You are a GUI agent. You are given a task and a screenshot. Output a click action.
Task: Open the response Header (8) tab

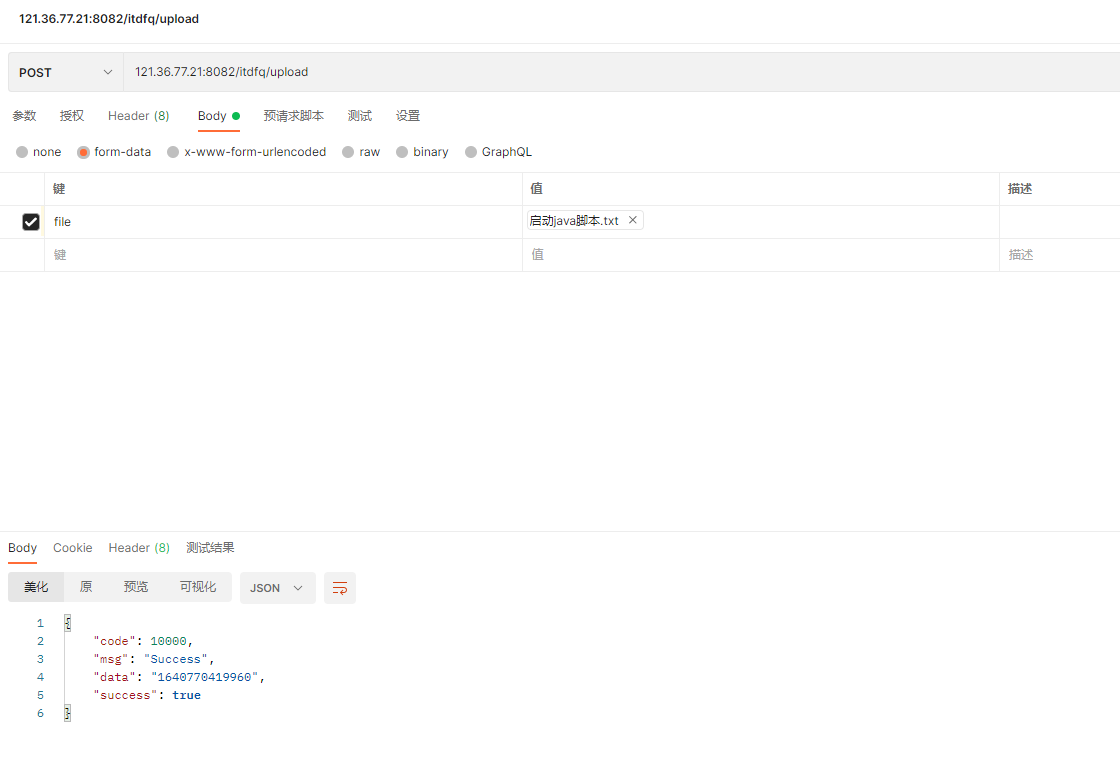139,548
